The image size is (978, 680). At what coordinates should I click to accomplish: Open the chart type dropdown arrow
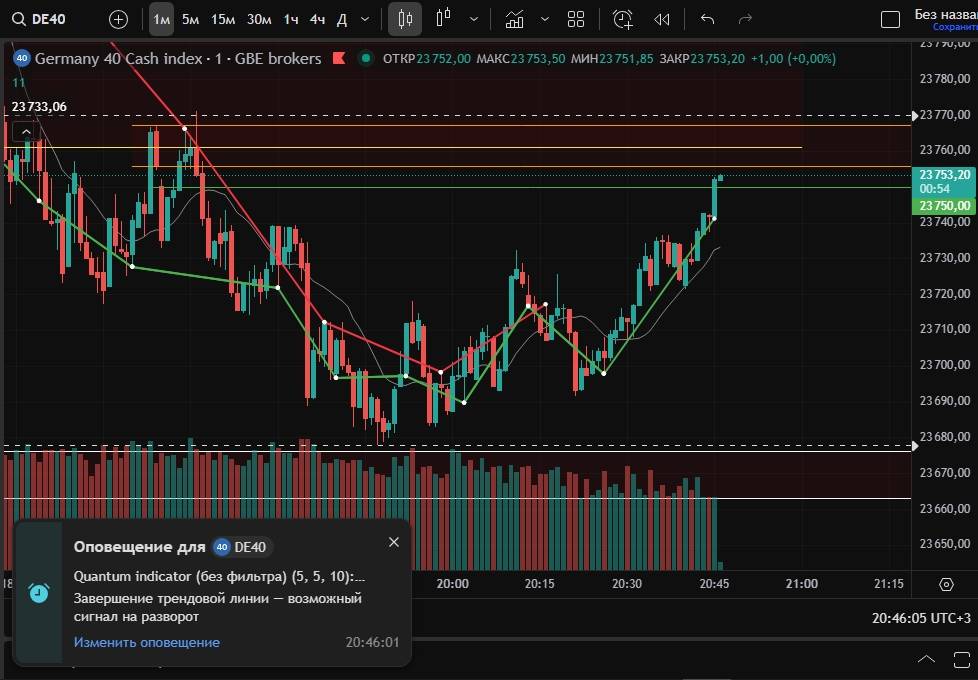[x=473, y=19]
